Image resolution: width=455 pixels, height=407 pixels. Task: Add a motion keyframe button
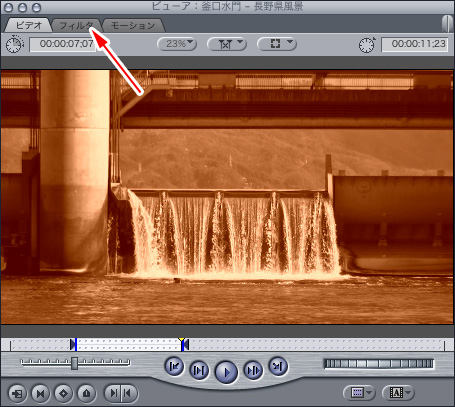point(63,393)
